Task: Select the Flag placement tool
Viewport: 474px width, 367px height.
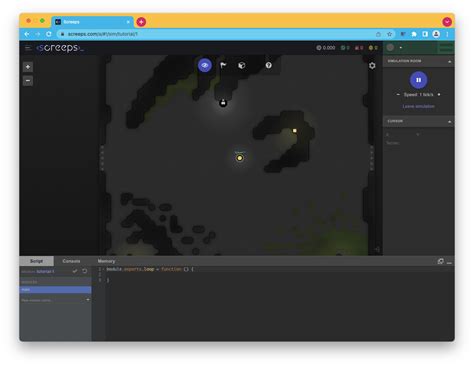Action: (223, 65)
